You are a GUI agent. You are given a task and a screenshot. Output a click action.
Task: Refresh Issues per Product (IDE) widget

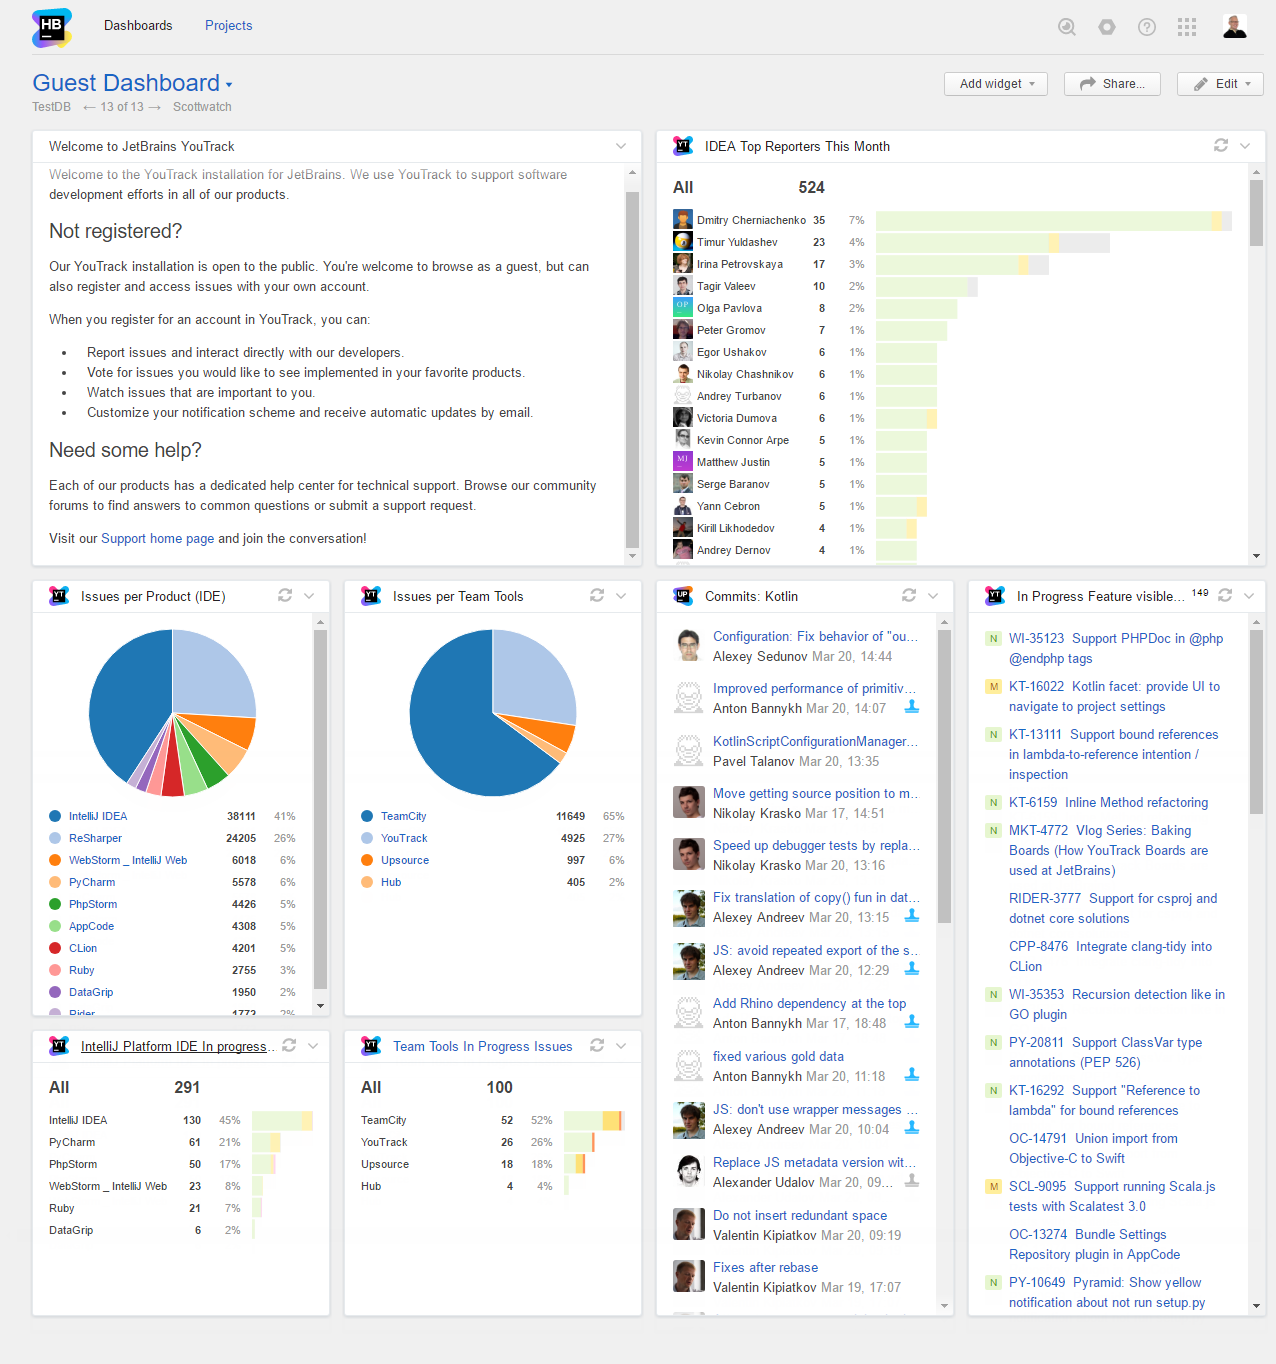[285, 595]
